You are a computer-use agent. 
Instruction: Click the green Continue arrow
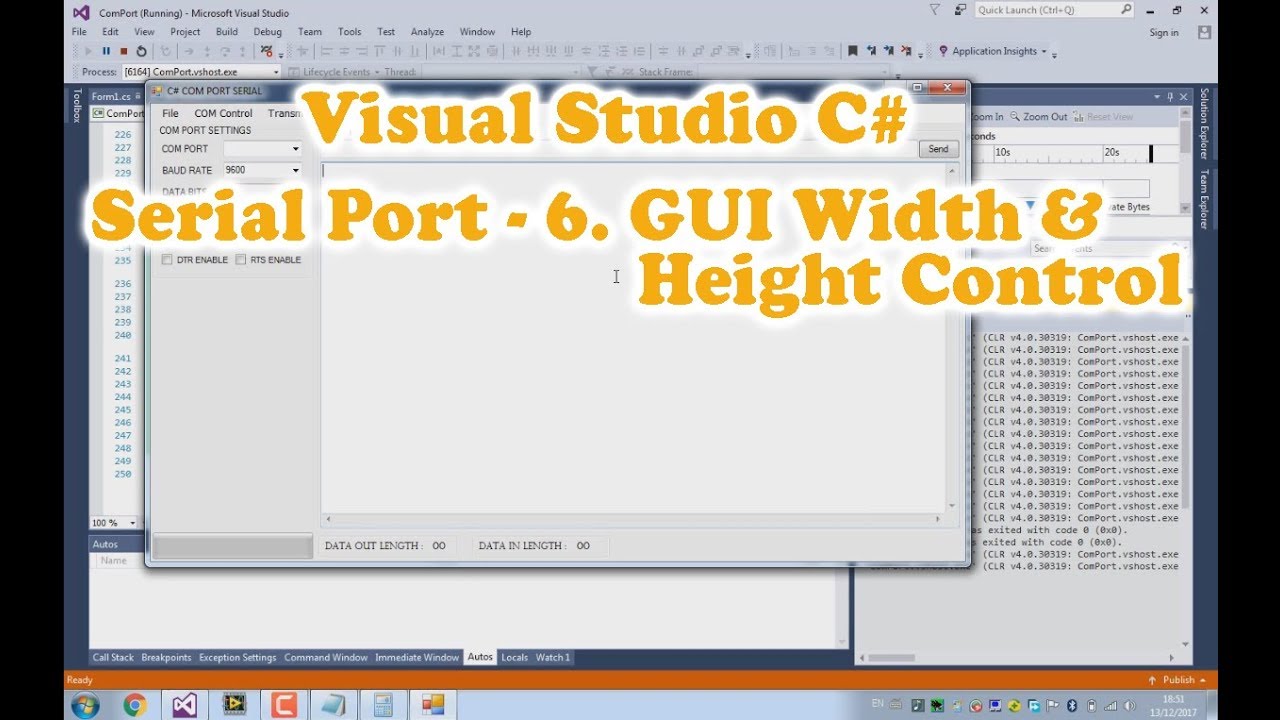pyautogui.click(x=88, y=51)
